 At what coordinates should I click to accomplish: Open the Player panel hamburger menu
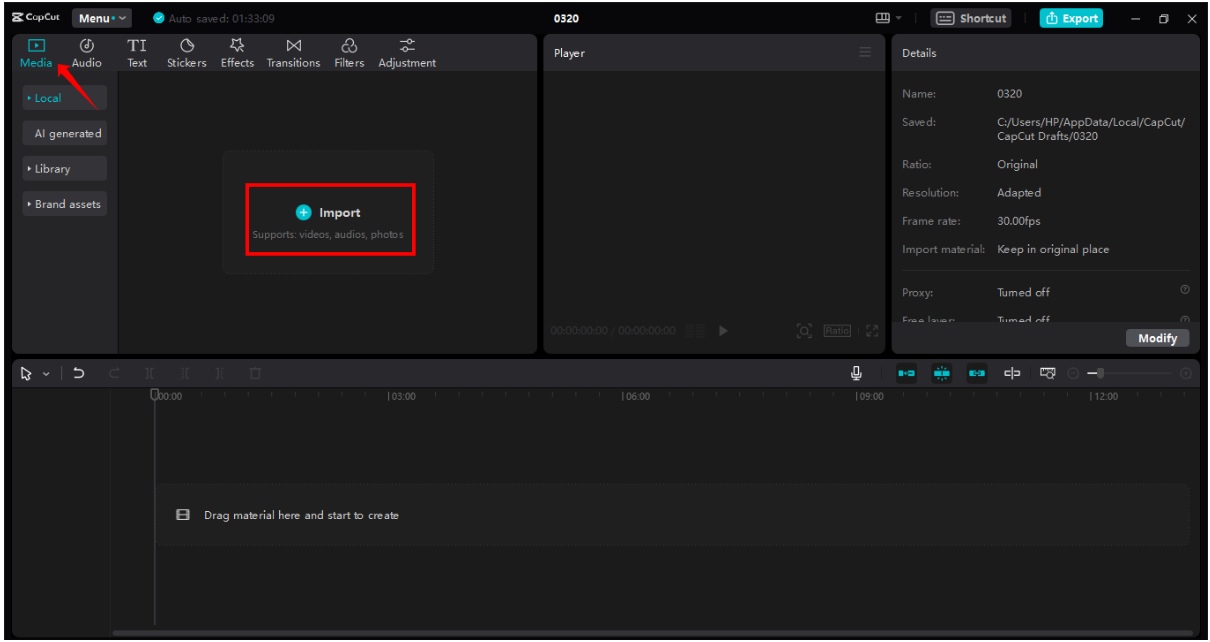click(x=865, y=53)
